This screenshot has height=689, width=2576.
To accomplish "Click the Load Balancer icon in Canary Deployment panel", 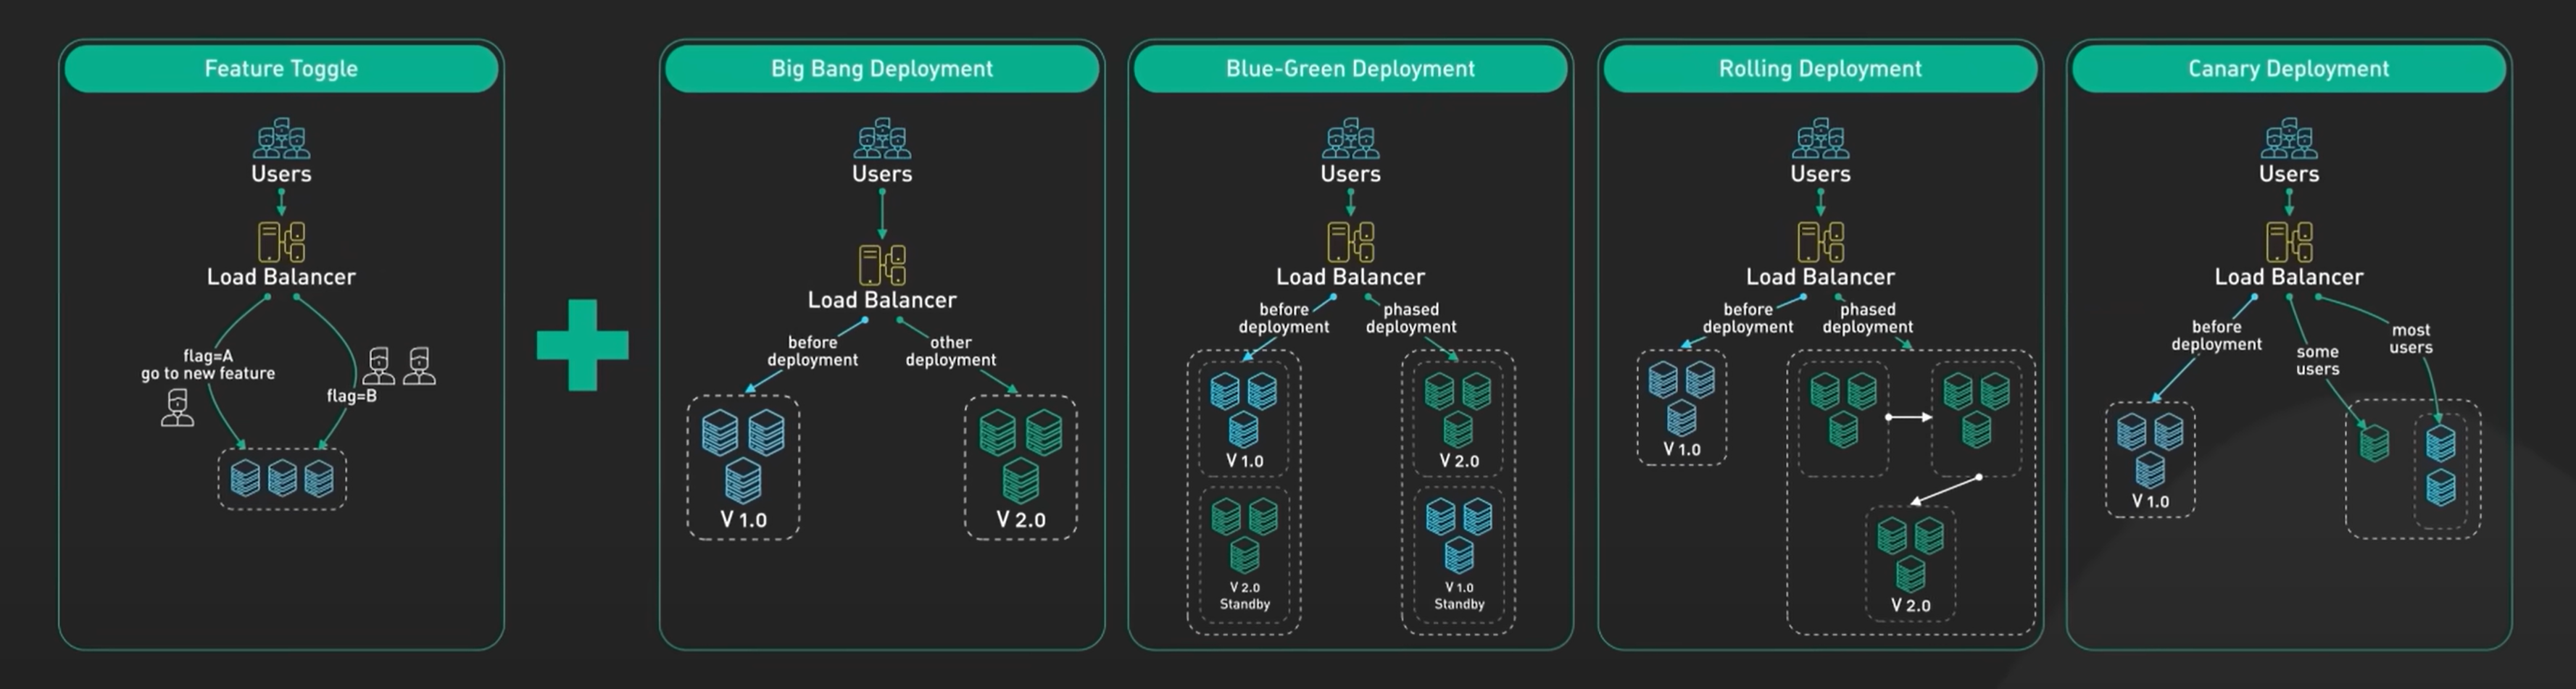I will (x=2289, y=242).
